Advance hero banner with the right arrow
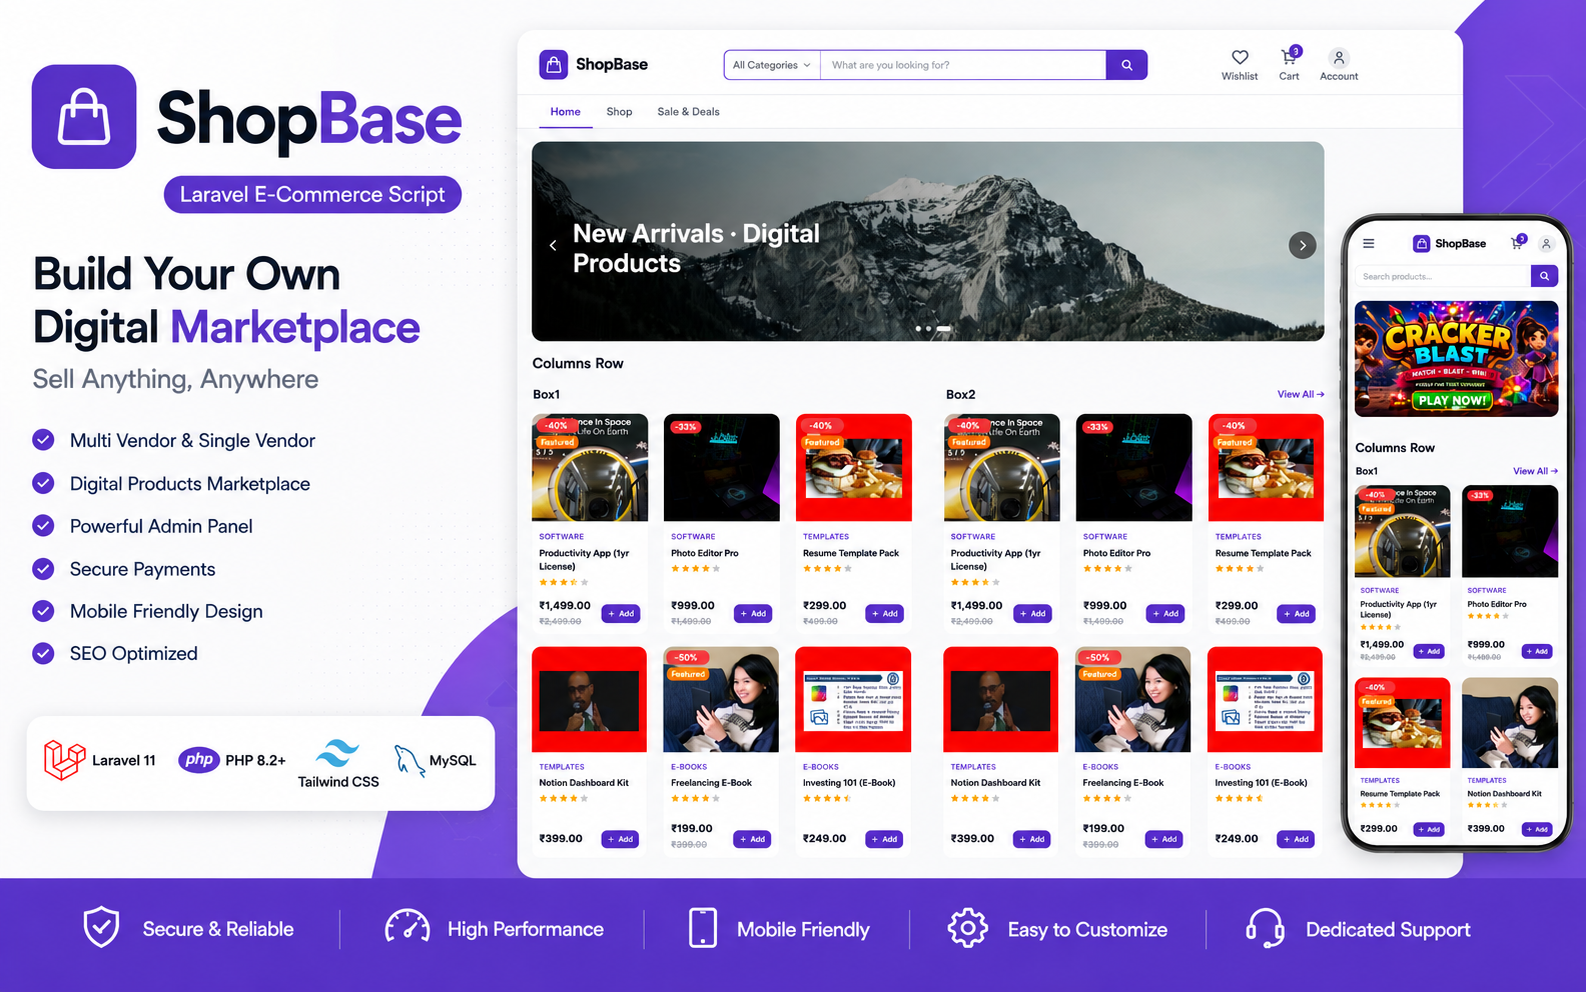This screenshot has width=1586, height=992. coord(1302,245)
